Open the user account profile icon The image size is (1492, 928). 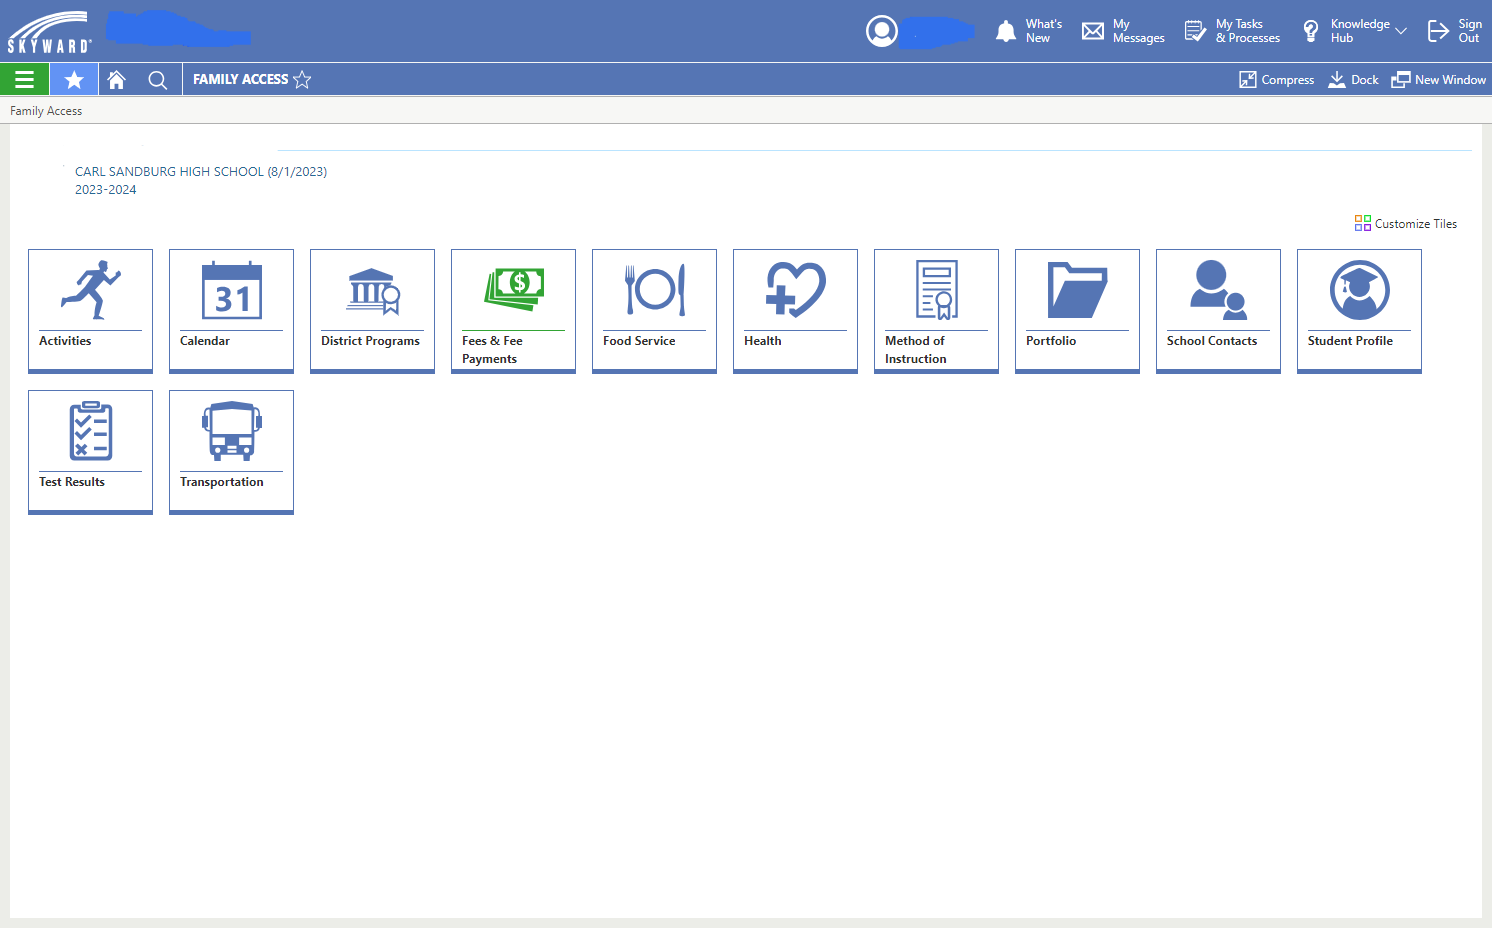point(881,31)
